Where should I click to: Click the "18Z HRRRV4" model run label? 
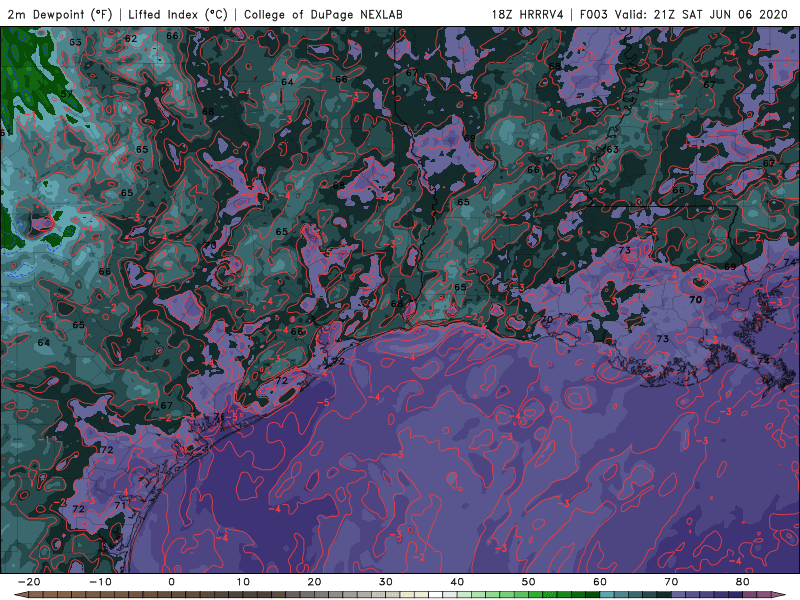[x=527, y=14]
